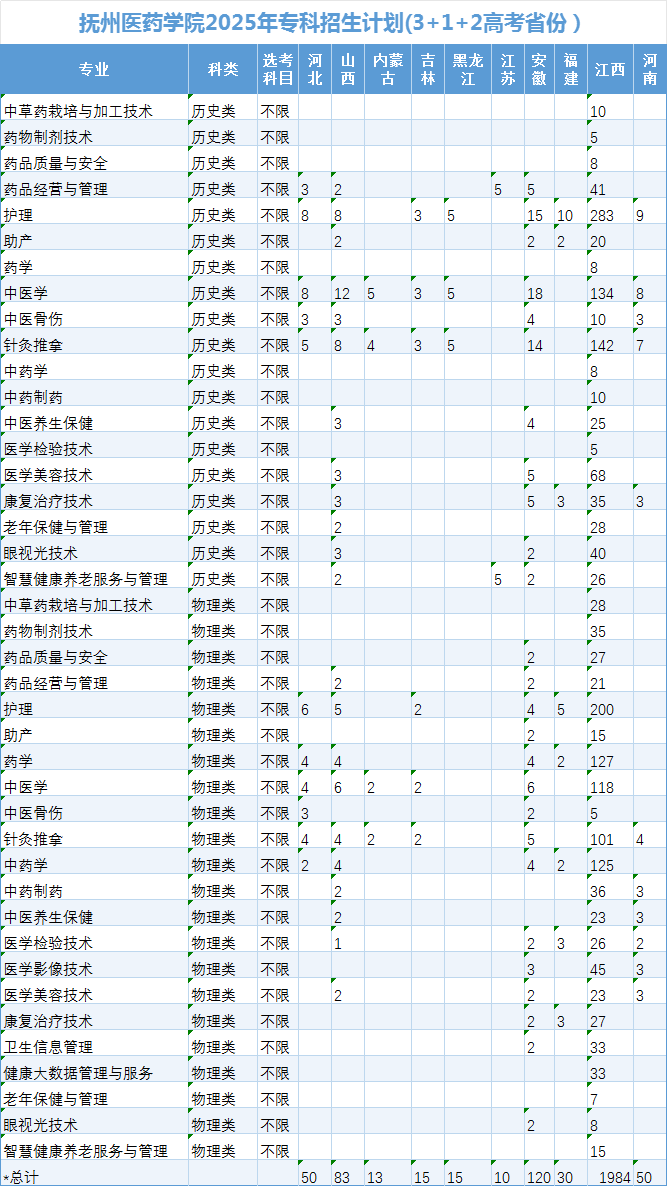Click the 30 total for 福建

(x=565, y=1177)
